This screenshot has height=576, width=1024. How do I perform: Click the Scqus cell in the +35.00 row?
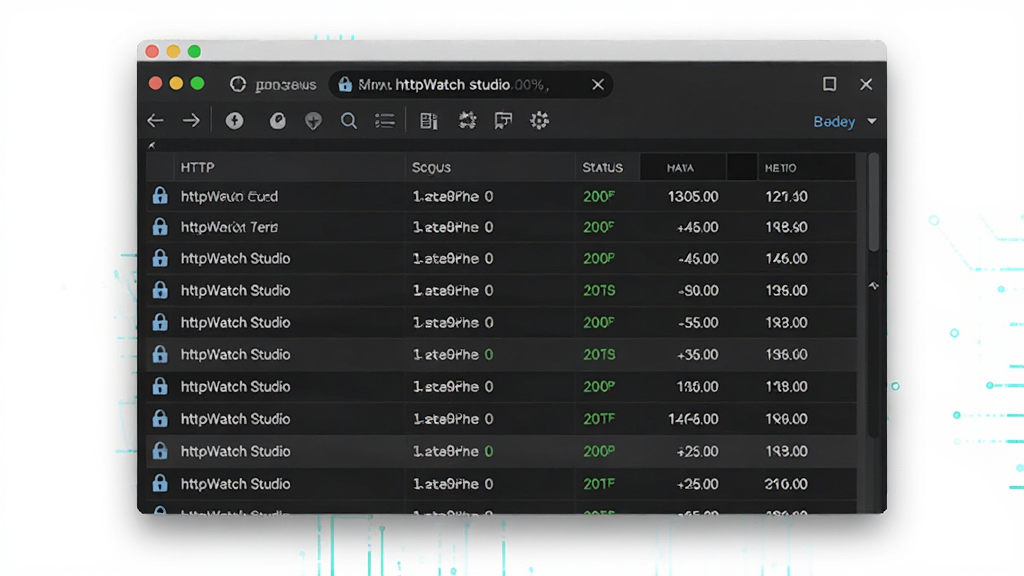[453, 355]
